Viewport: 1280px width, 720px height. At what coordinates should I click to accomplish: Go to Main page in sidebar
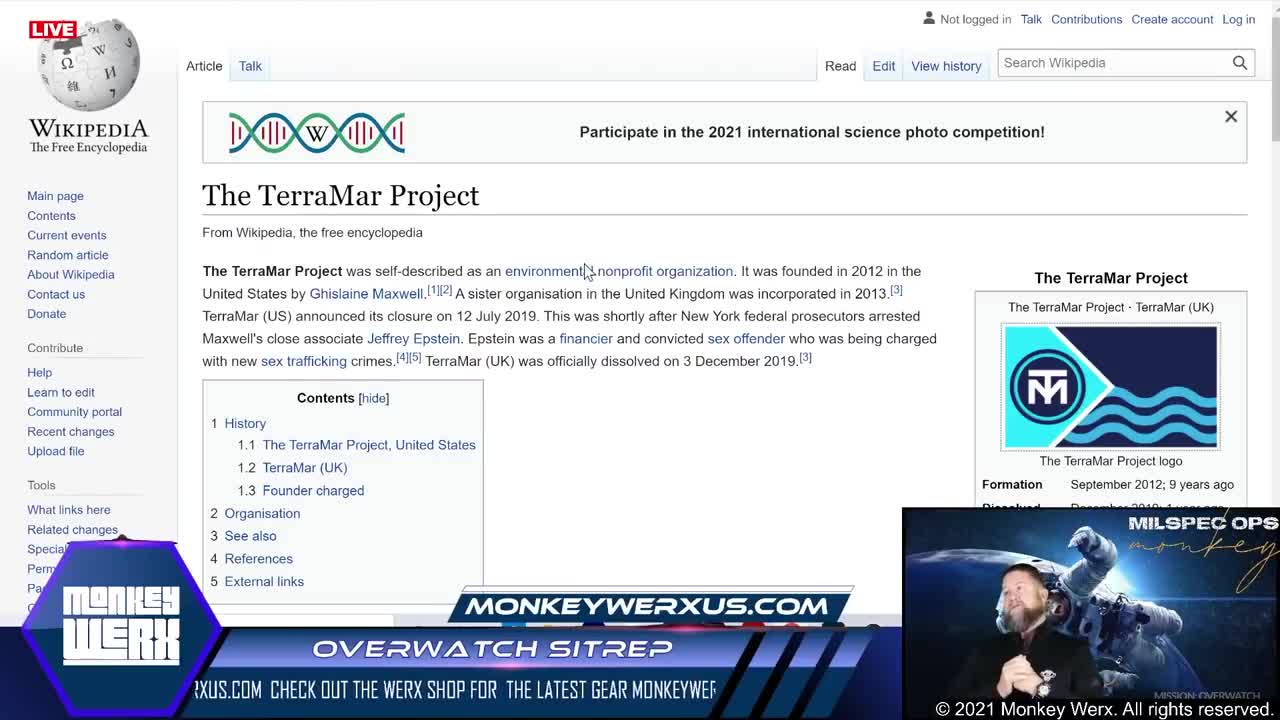55,196
